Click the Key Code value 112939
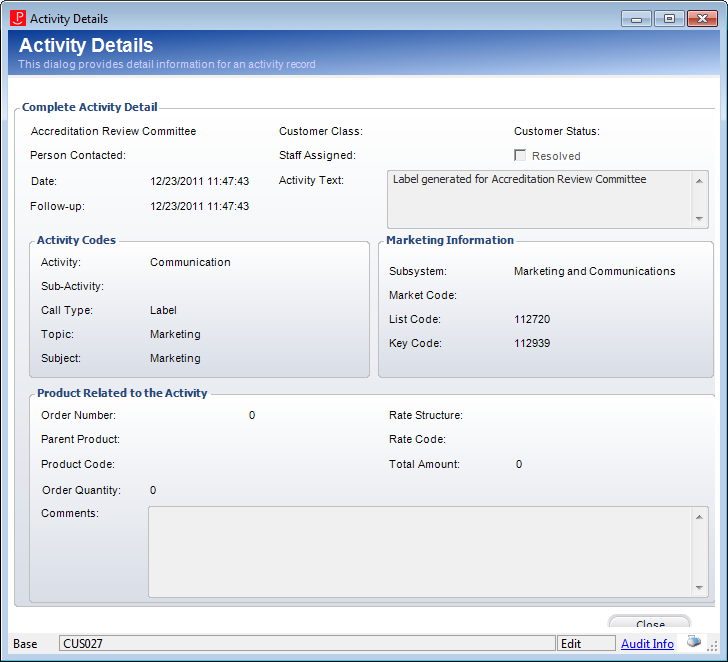Screen dimensions: 728x662 pyautogui.click(x=532, y=344)
